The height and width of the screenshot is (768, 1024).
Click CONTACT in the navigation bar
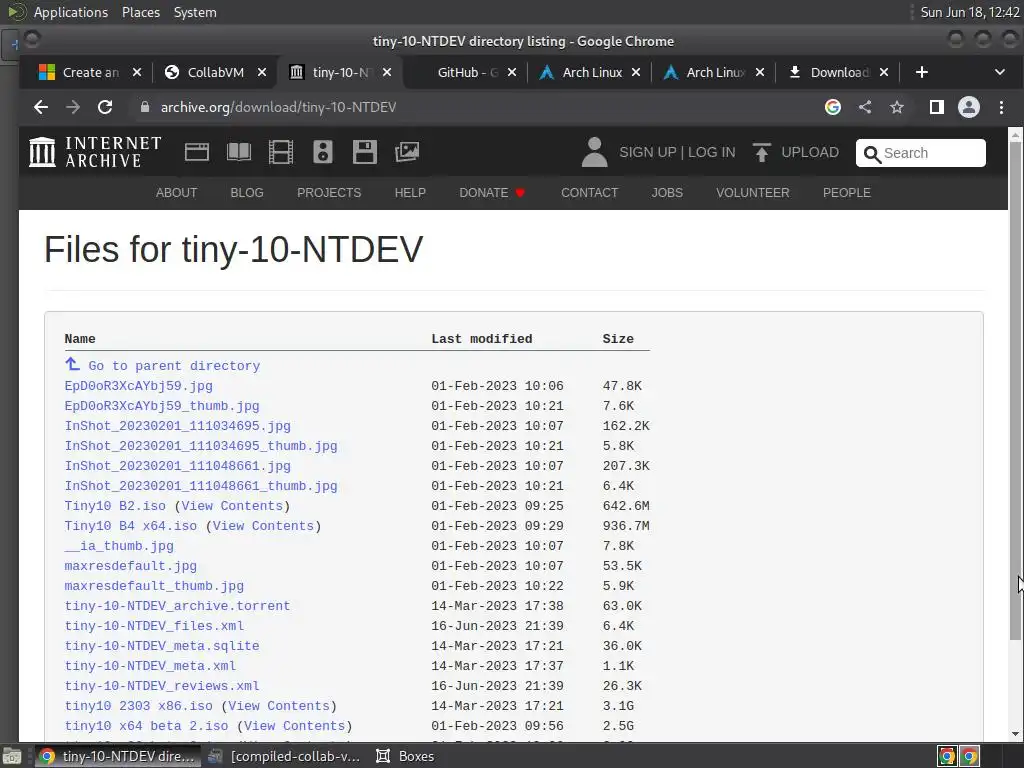pos(590,193)
